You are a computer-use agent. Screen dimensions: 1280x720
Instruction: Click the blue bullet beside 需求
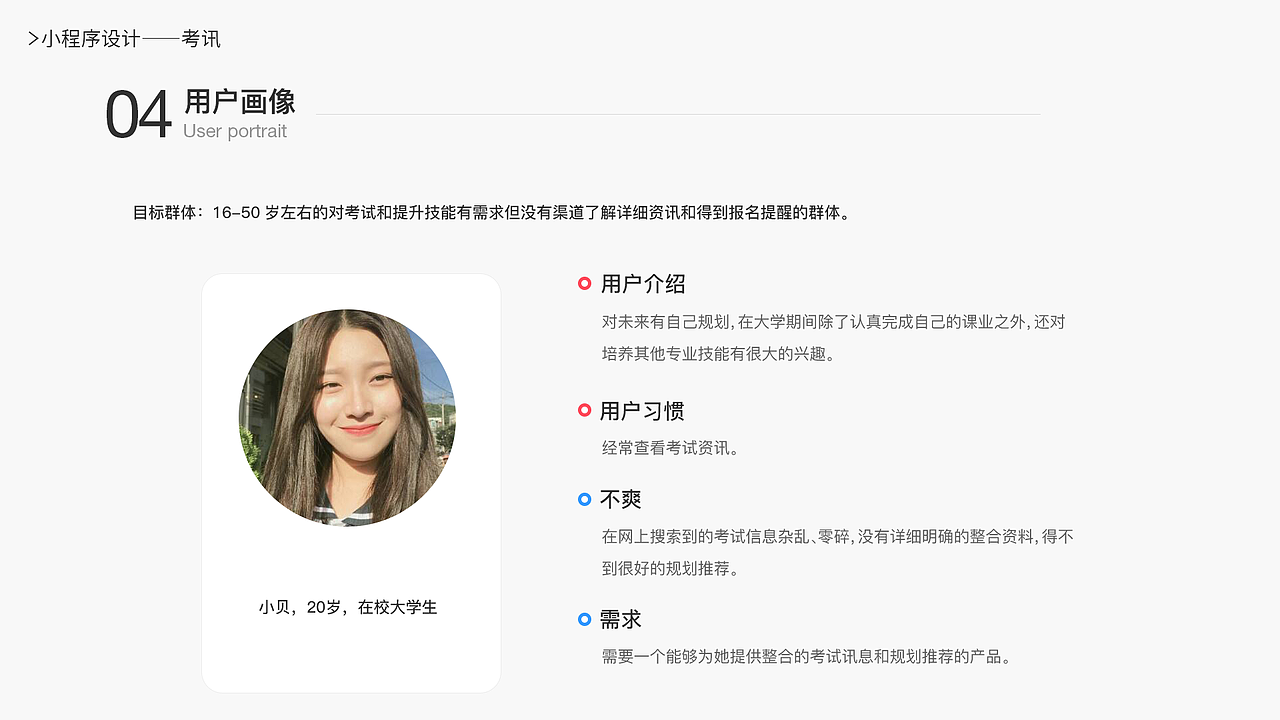pos(585,620)
